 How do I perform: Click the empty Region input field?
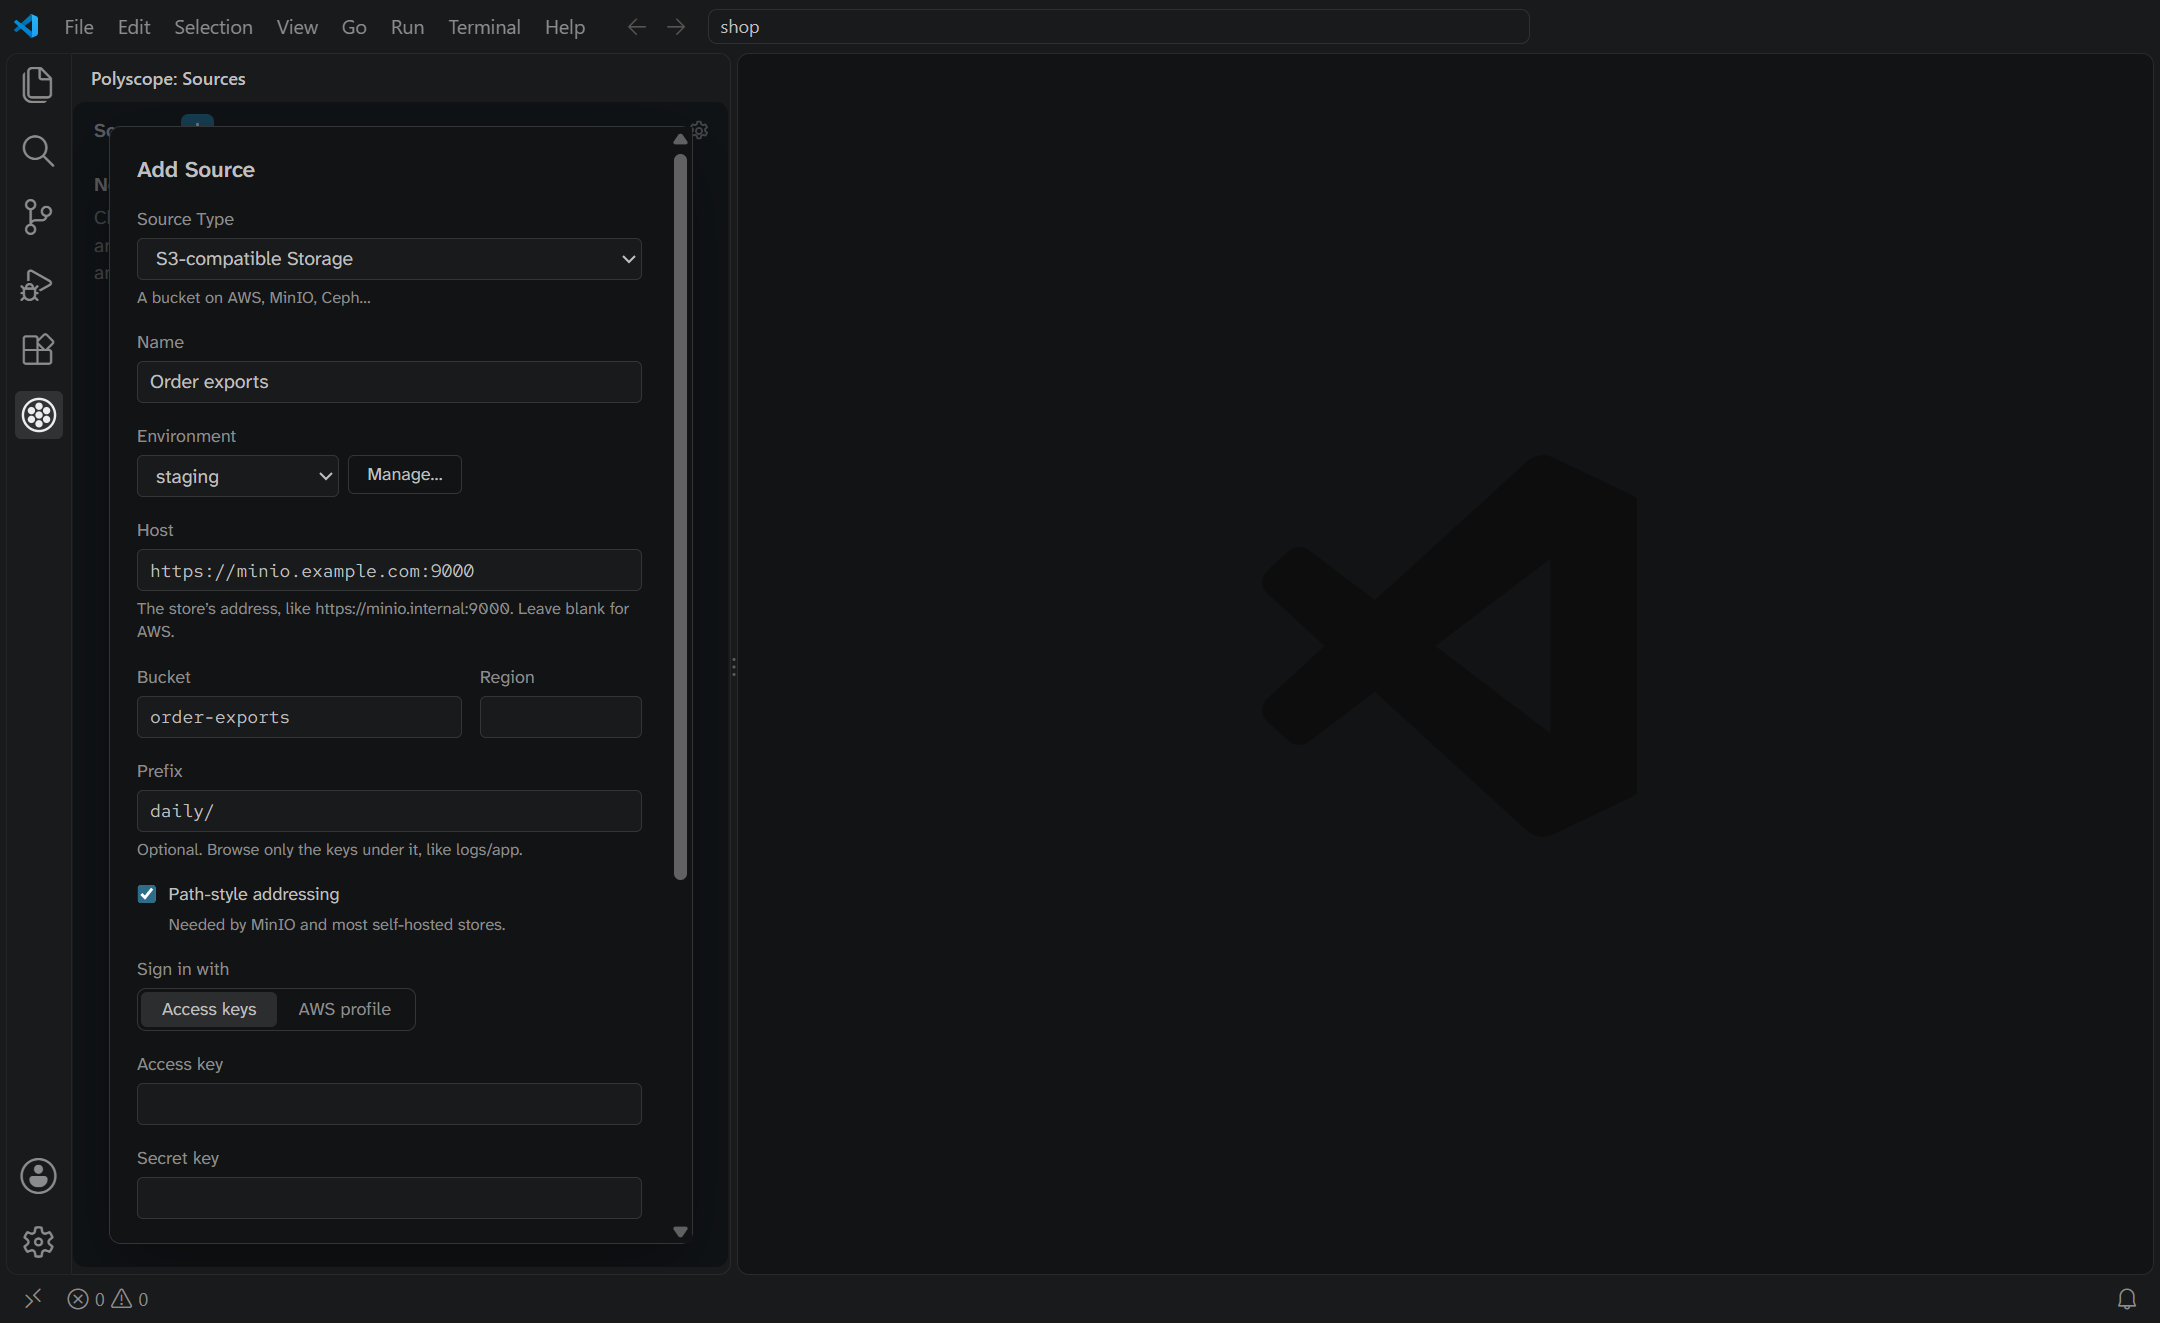pyautogui.click(x=561, y=717)
